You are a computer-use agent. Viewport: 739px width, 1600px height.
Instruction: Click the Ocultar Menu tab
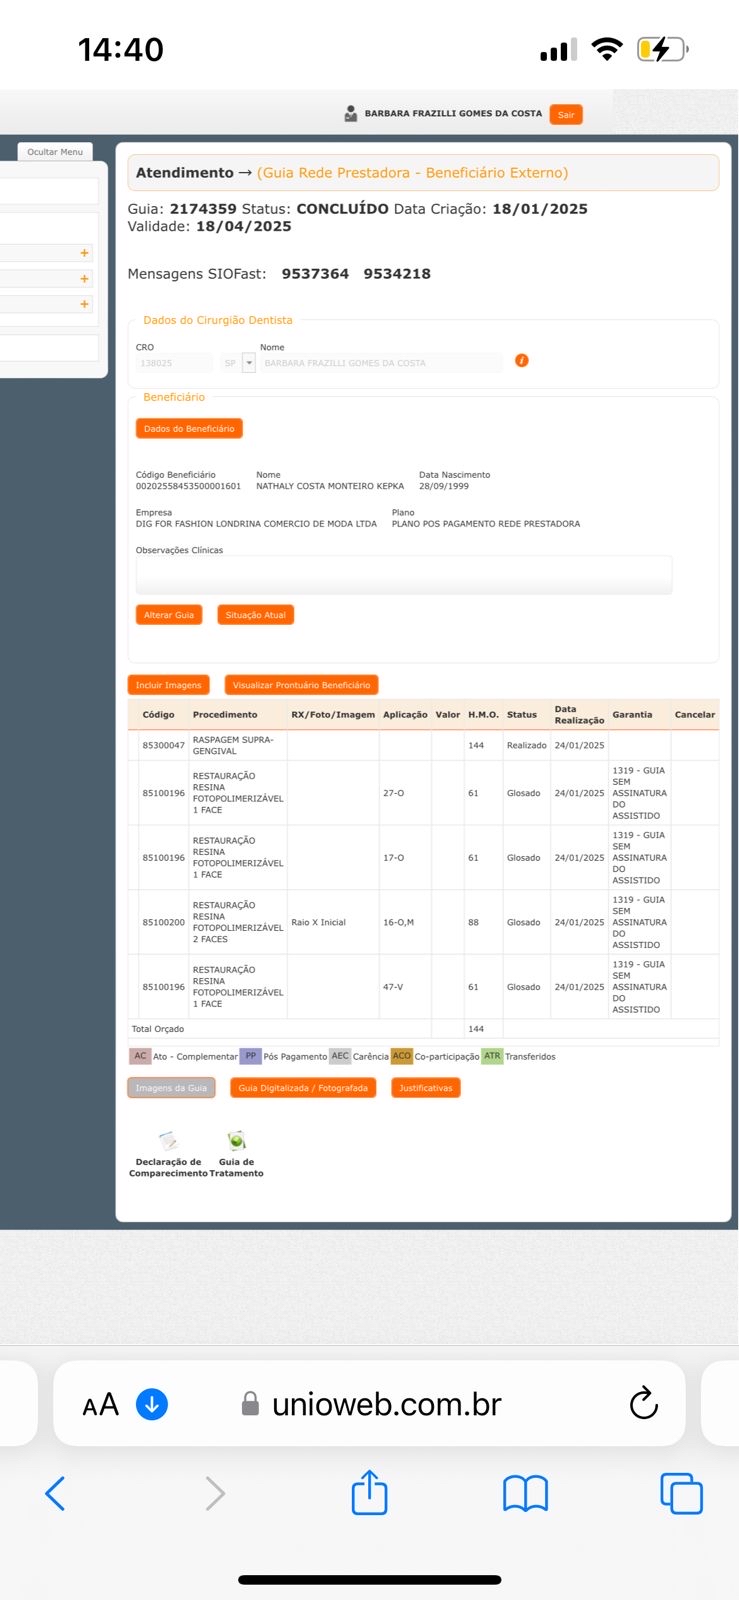[55, 152]
